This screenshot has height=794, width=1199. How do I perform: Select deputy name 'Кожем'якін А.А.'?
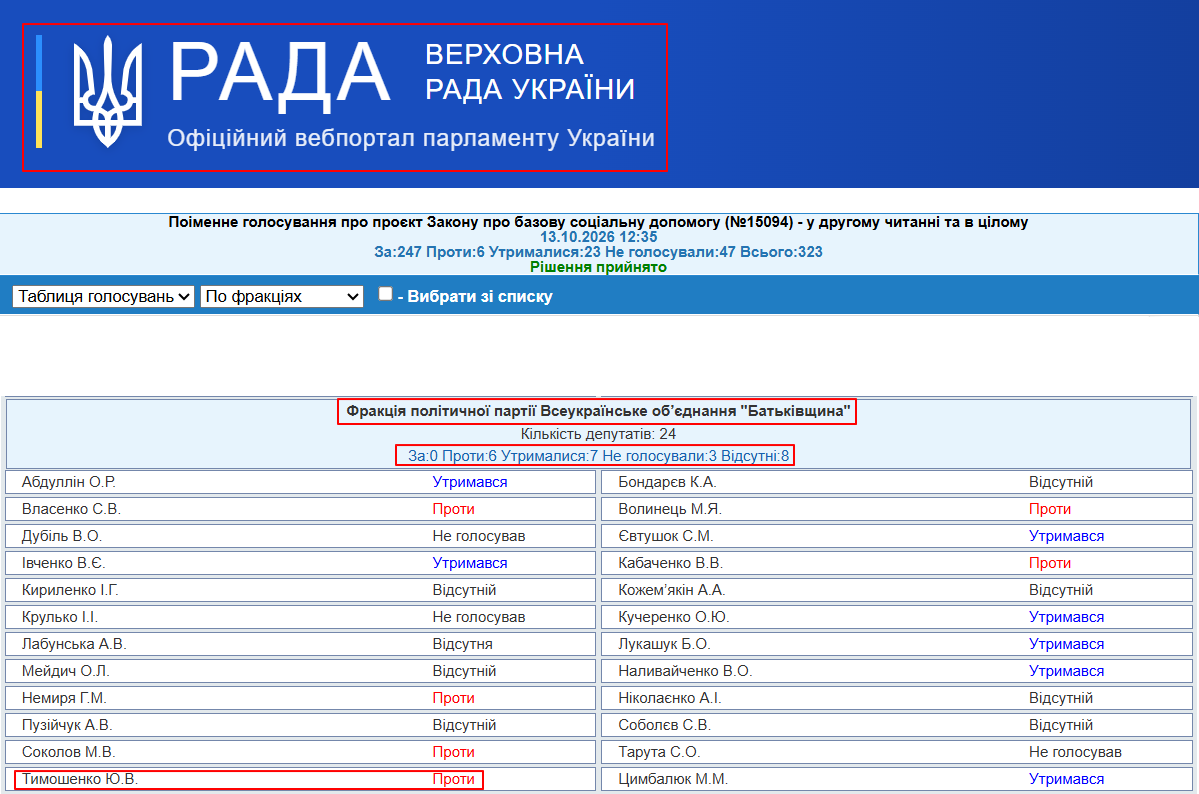672,590
